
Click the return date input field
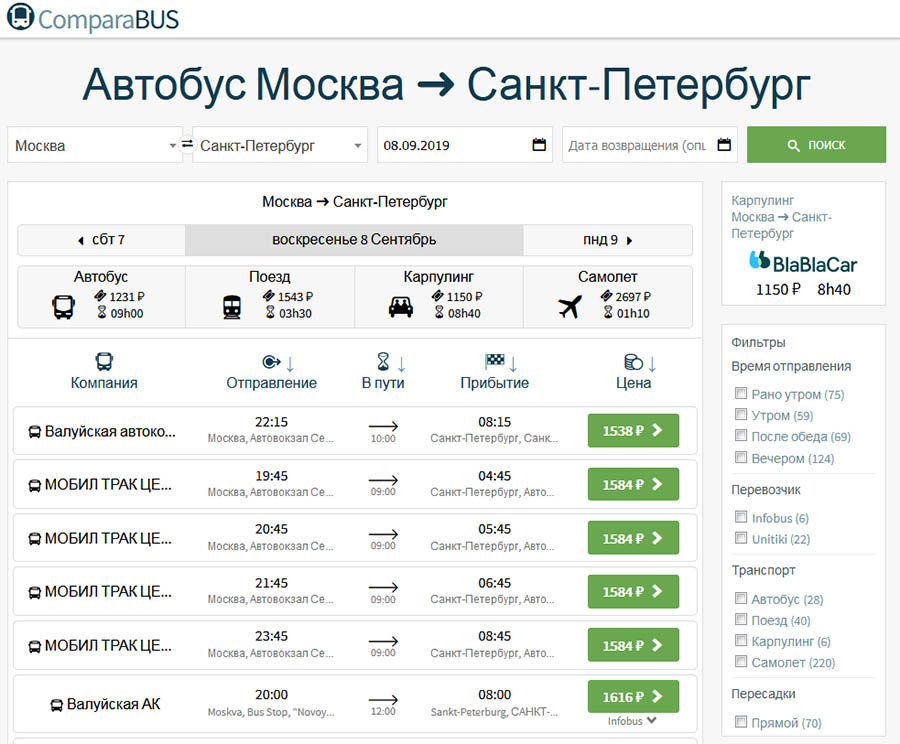(637, 145)
